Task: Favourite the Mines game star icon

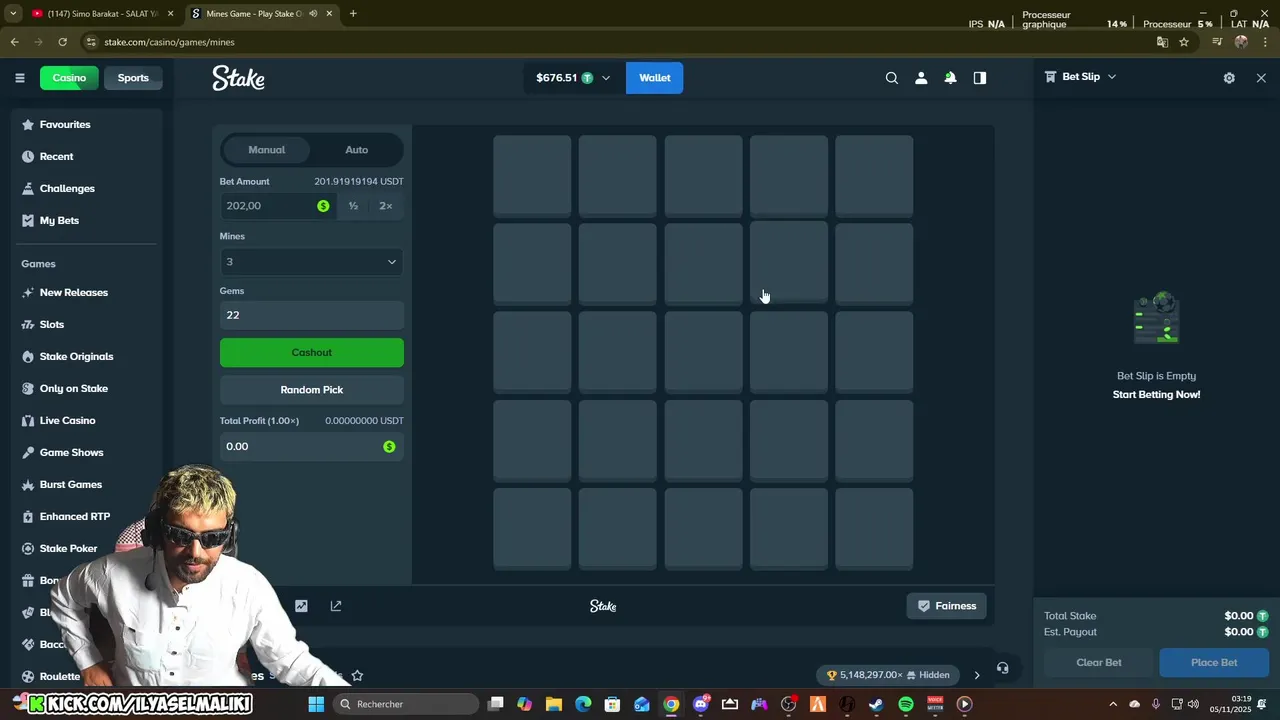Action: [357, 676]
